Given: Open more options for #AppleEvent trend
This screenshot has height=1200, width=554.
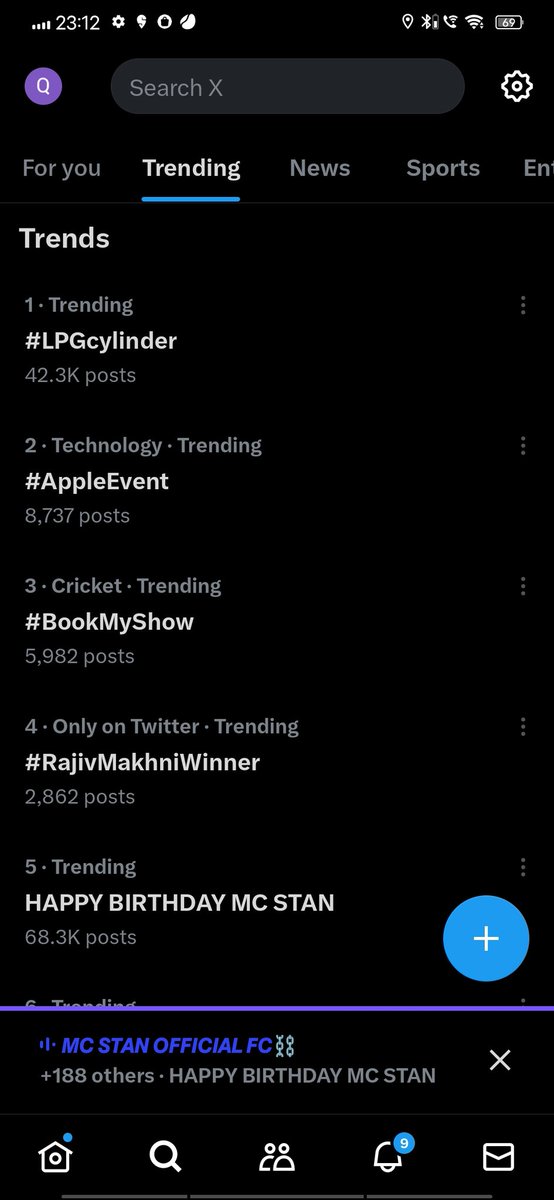Looking at the screenshot, I should tap(523, 446).
